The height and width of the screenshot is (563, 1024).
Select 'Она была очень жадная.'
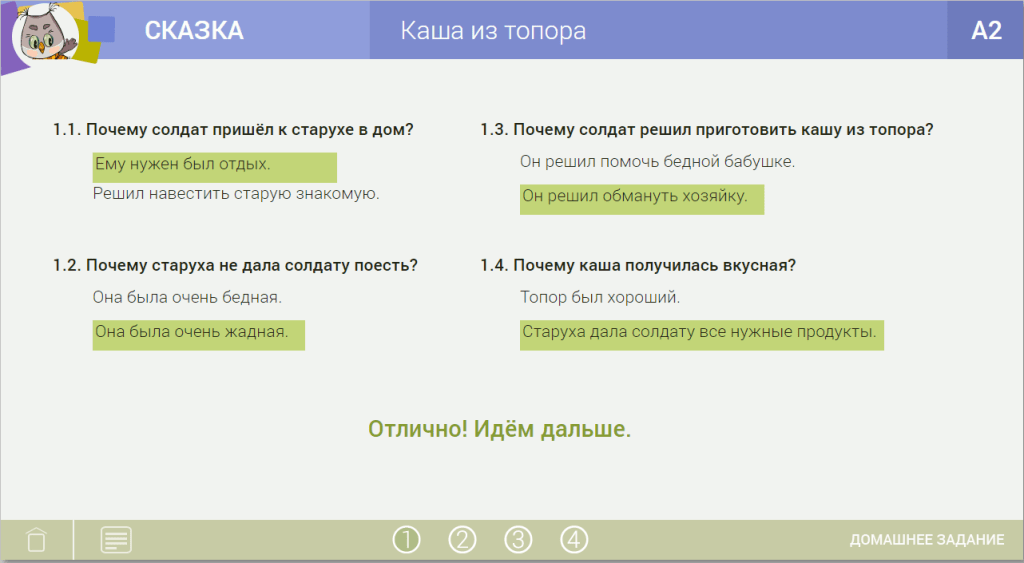(190, 332)
